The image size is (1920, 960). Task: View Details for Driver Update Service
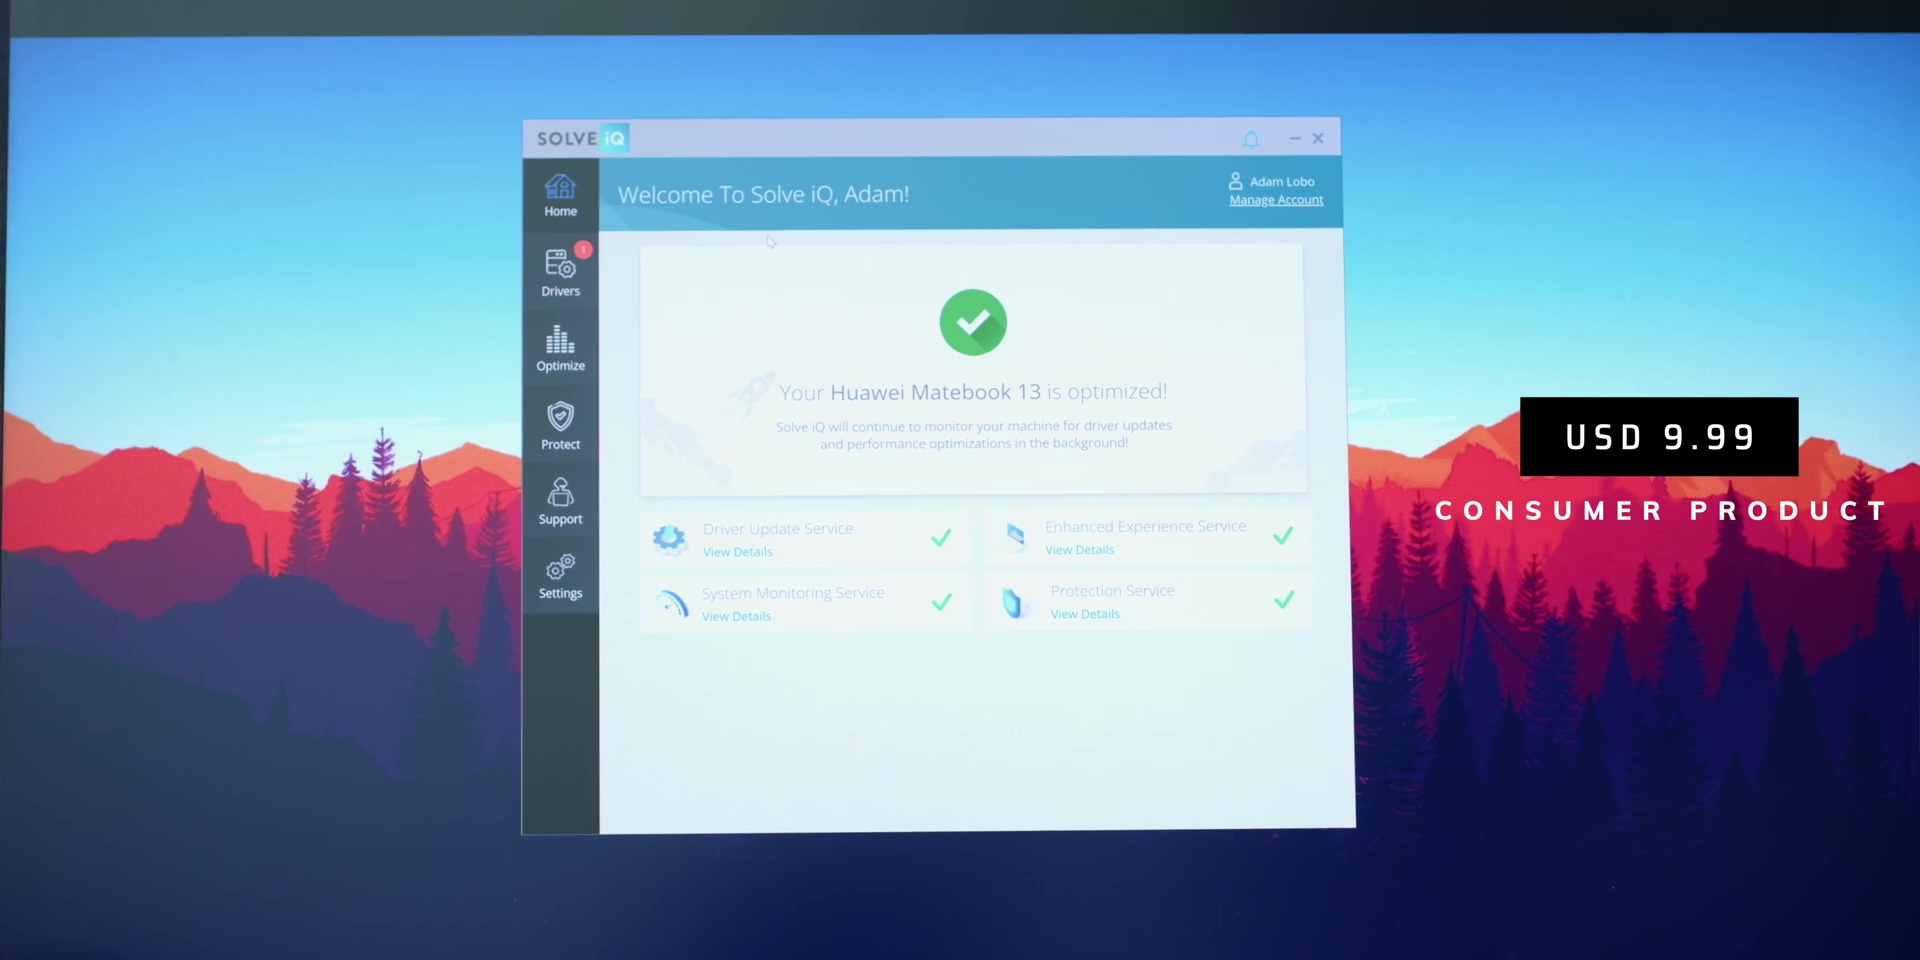click(737, 552)
